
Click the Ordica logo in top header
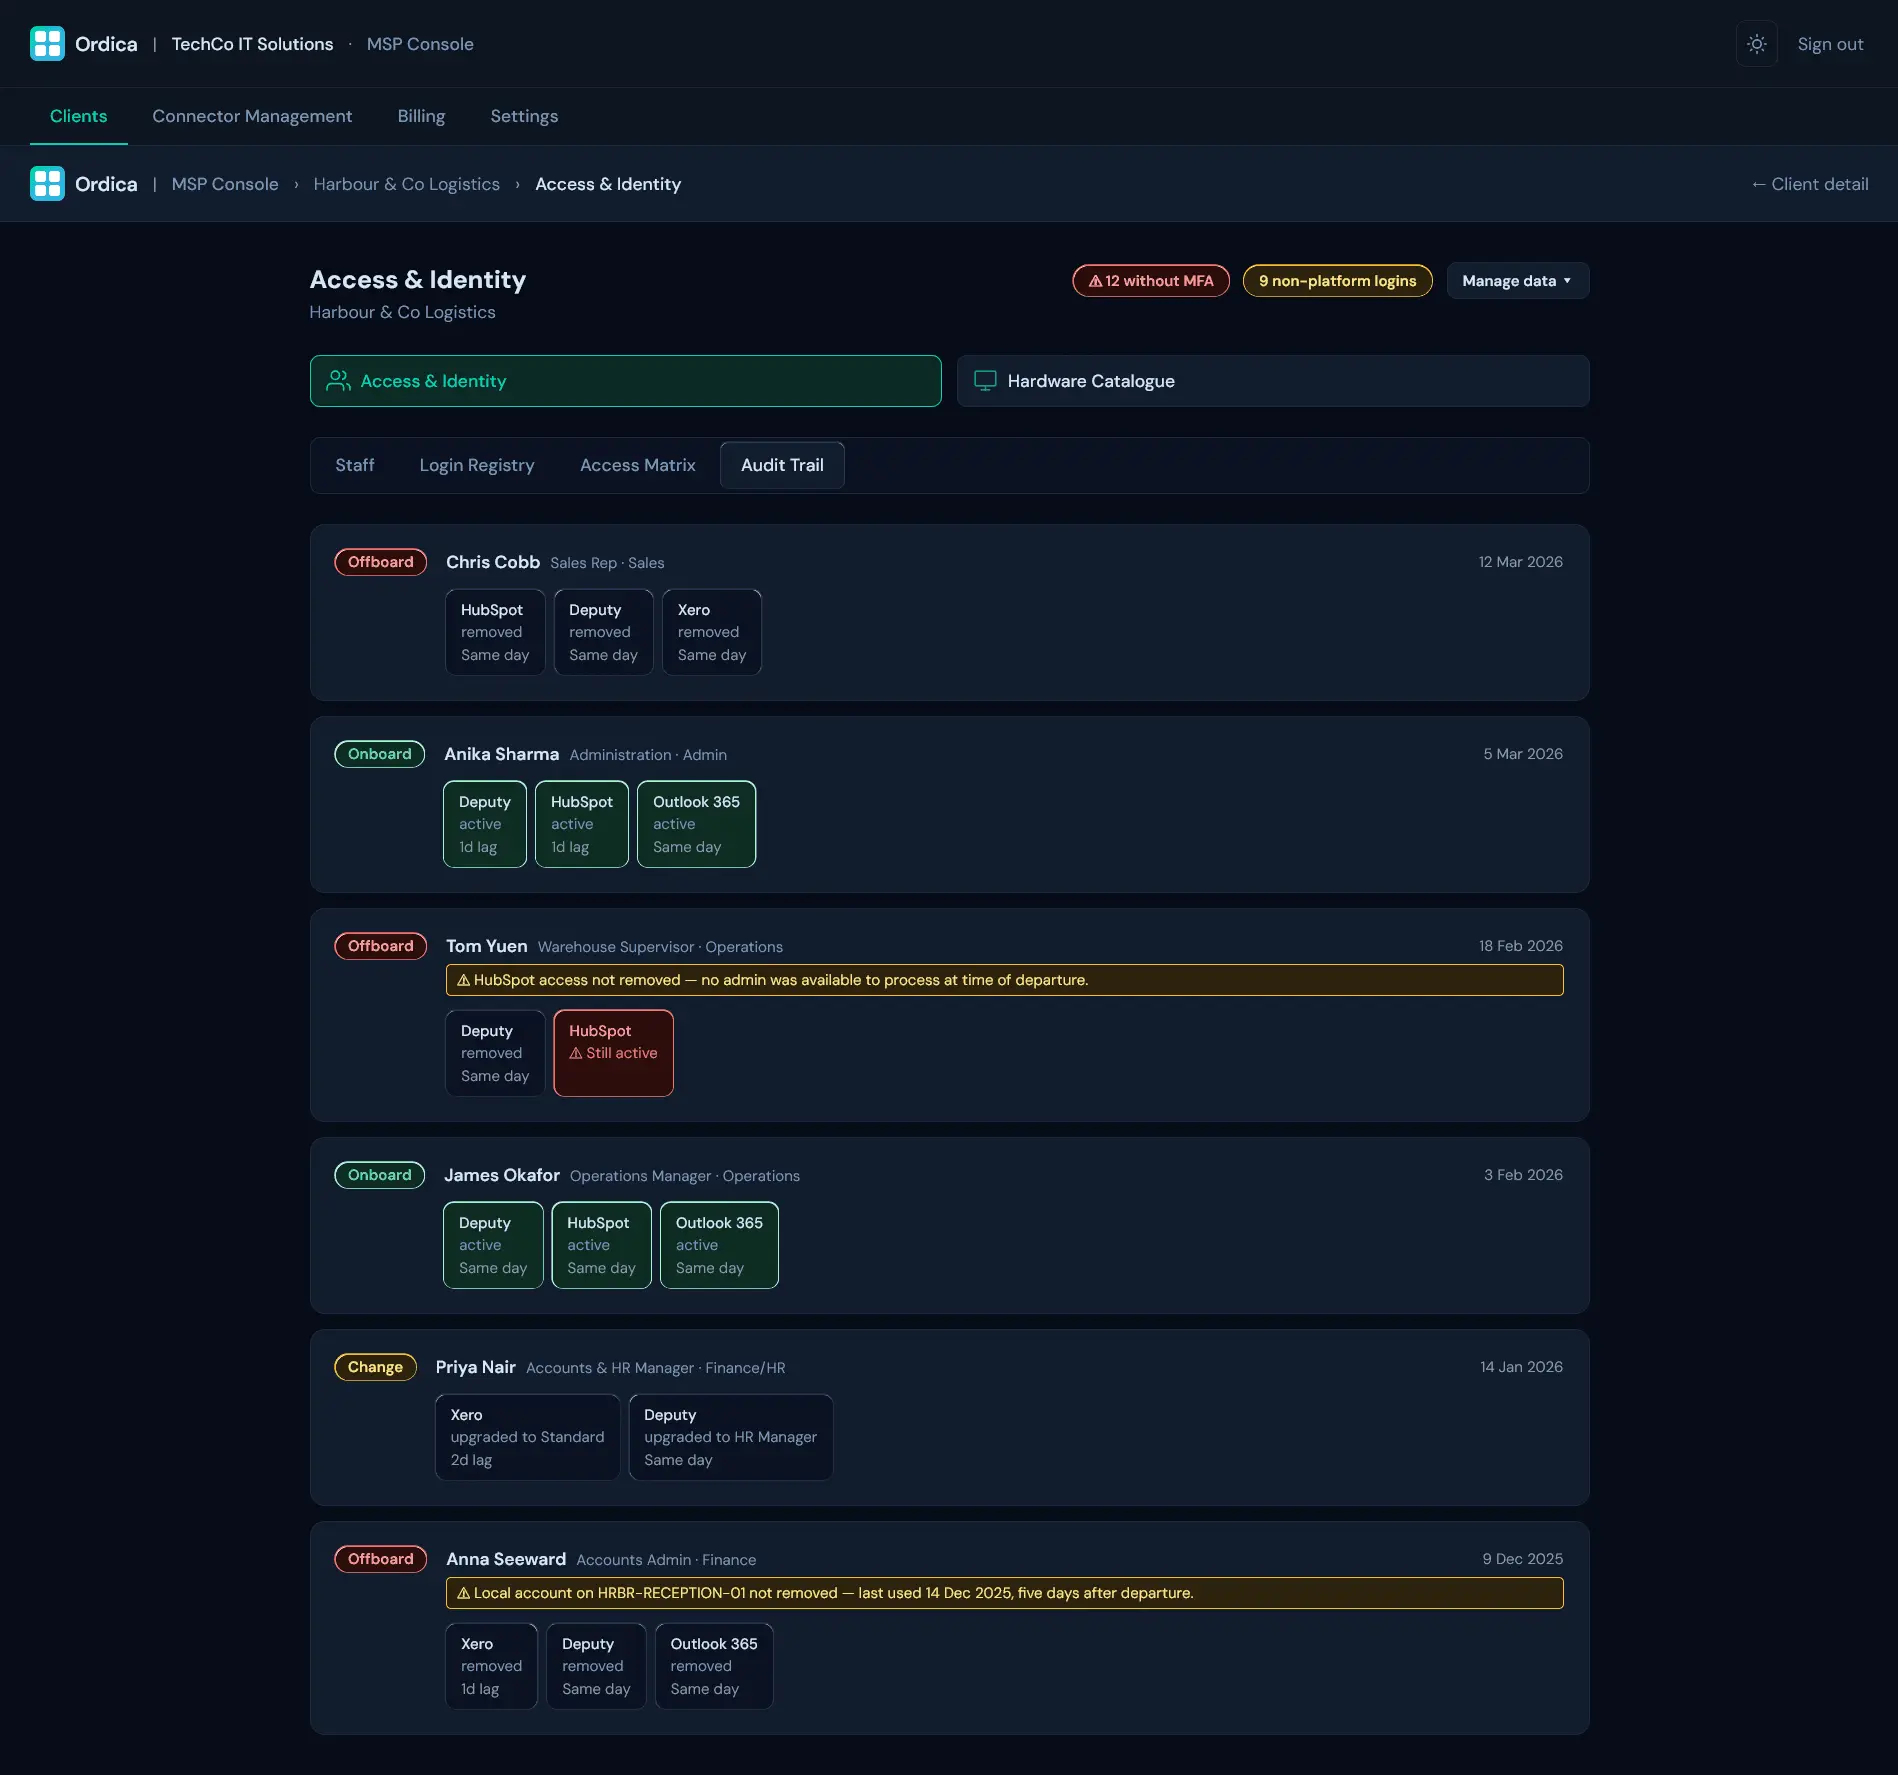click(47, 44)
